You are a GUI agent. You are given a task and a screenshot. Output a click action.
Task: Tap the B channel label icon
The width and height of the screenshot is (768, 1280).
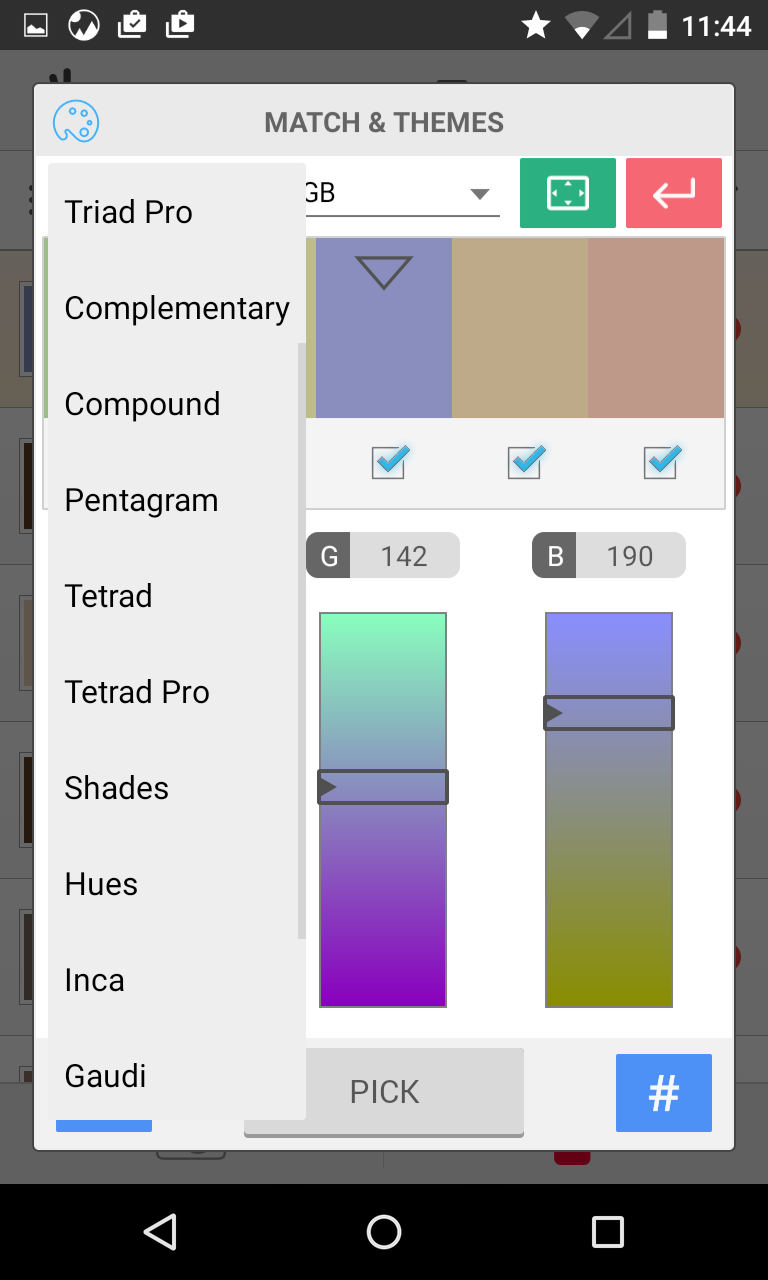(x=554, y=555)
